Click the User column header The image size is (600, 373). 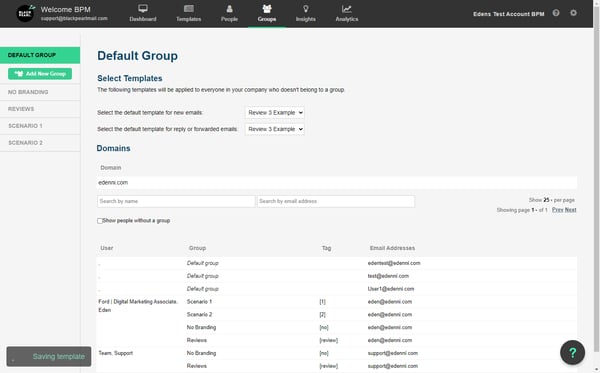(x=107, y=248)
